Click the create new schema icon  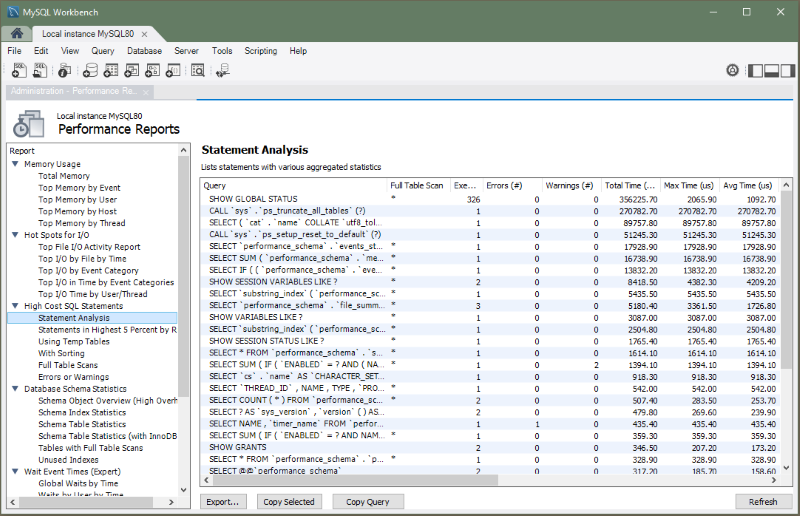coord(91,70)
